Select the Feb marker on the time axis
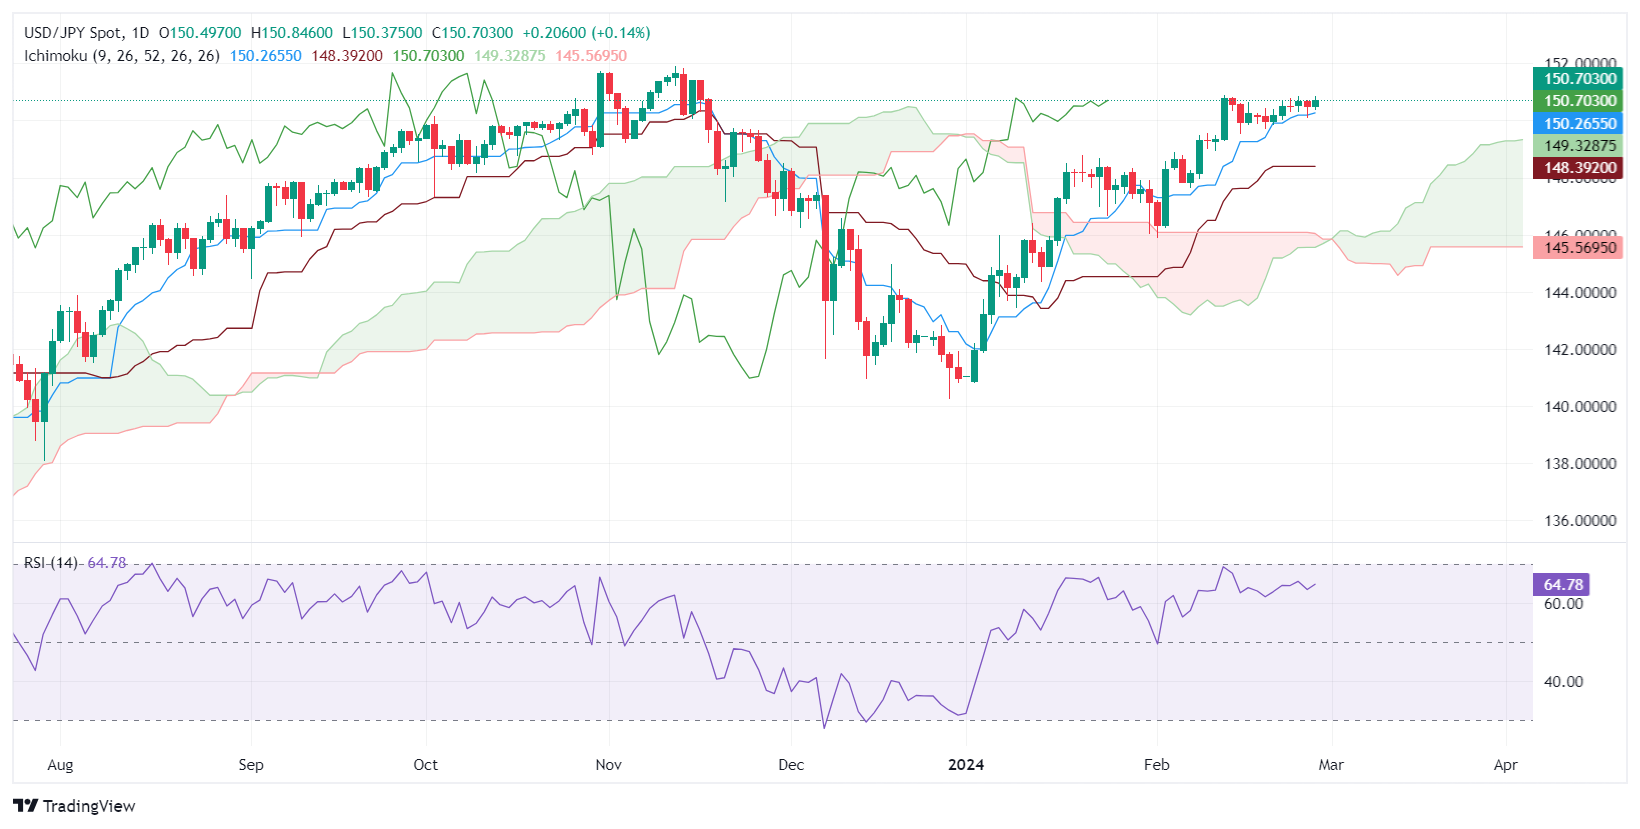1640x829 pixels. coord(1156,765)
